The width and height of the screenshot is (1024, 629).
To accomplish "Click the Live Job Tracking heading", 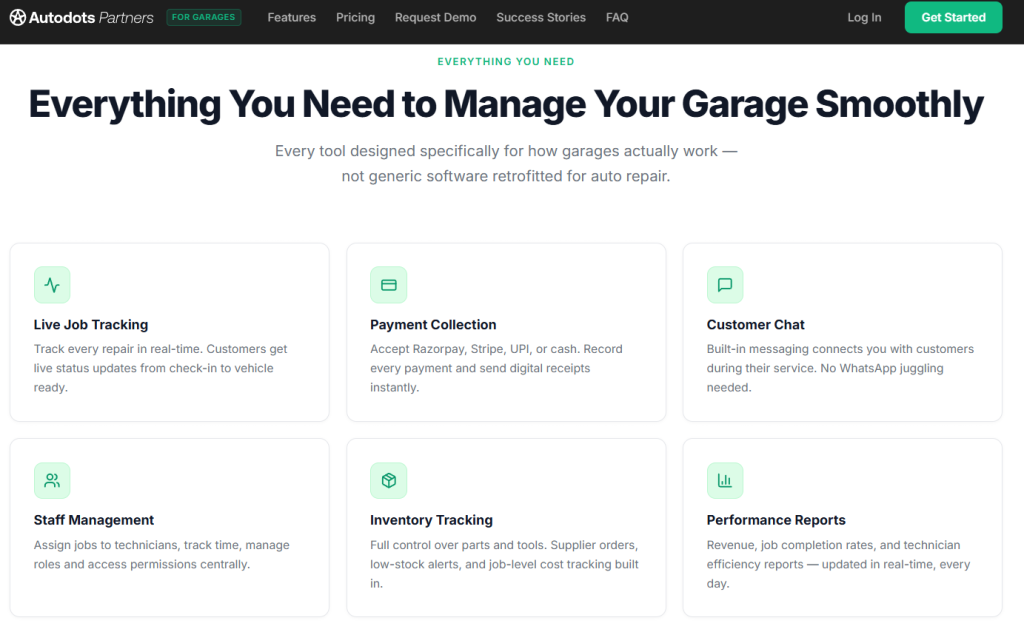I will click(x=91, y=324).
